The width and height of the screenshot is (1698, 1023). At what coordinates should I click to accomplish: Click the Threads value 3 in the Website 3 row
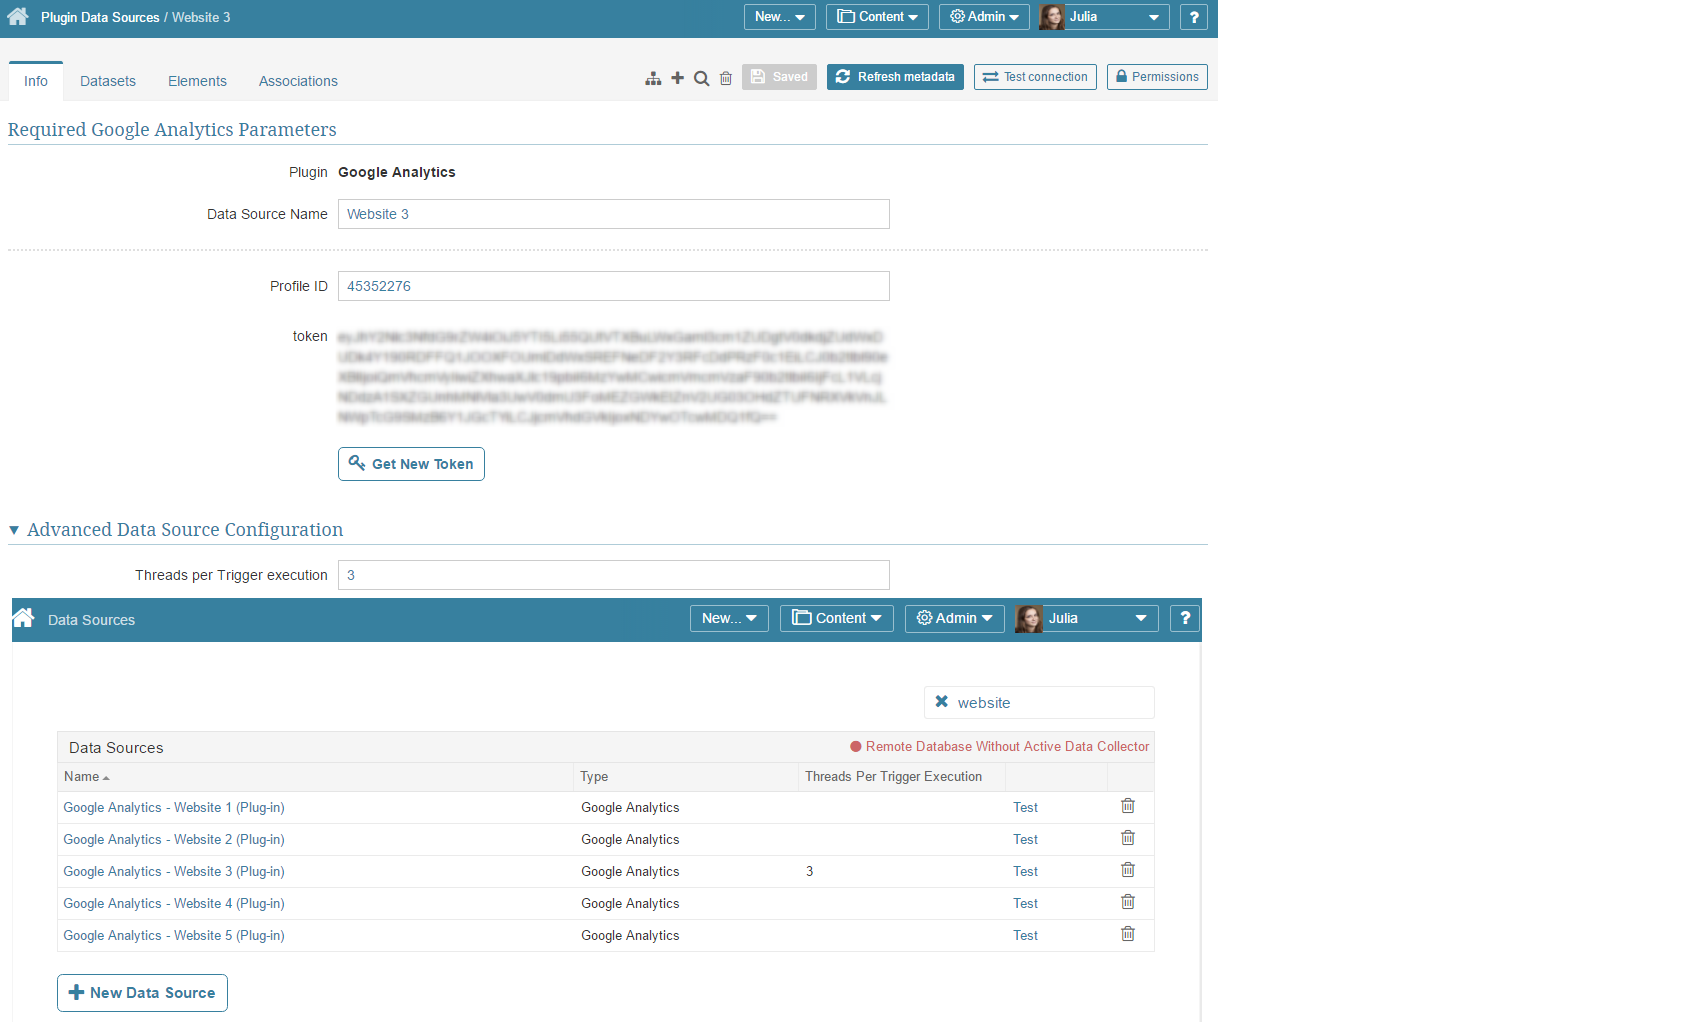[x=810, y=872]
